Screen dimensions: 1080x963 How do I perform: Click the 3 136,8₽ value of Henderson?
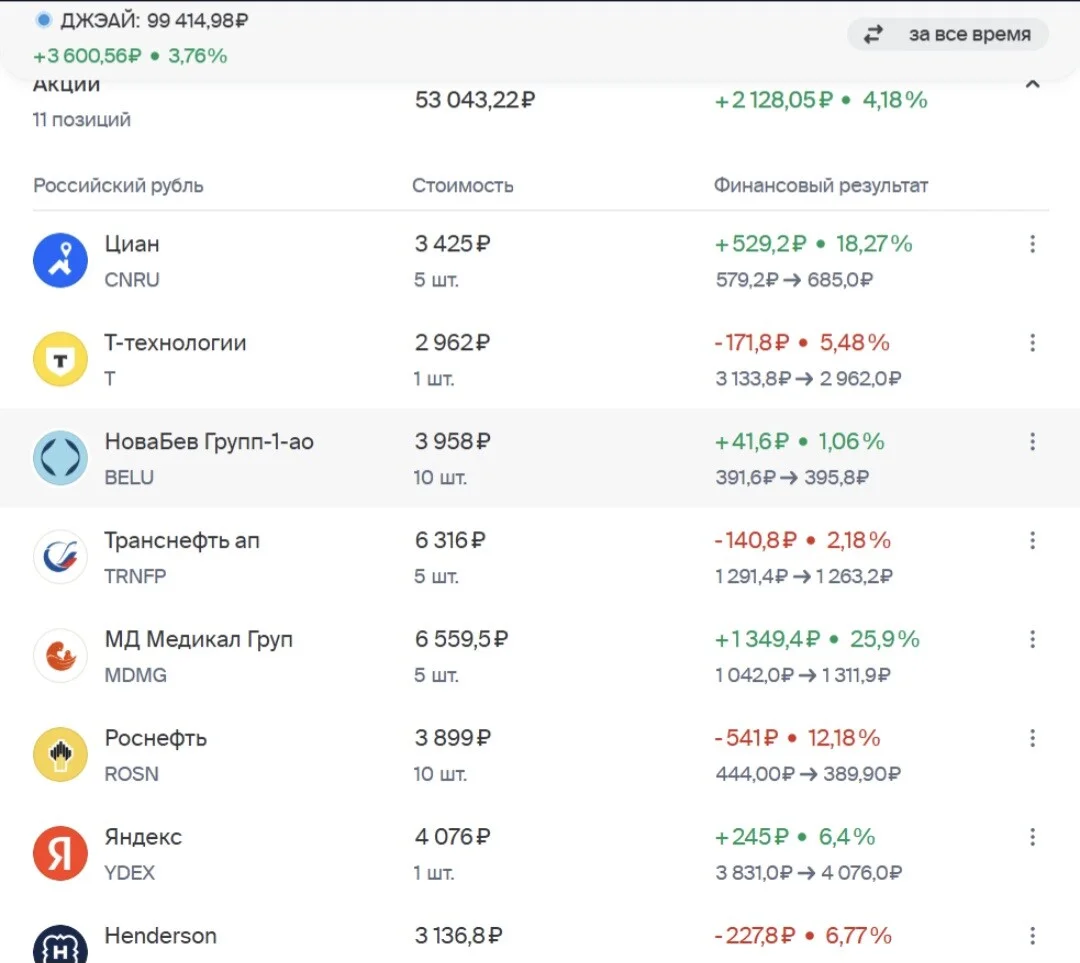click(459, 935)
